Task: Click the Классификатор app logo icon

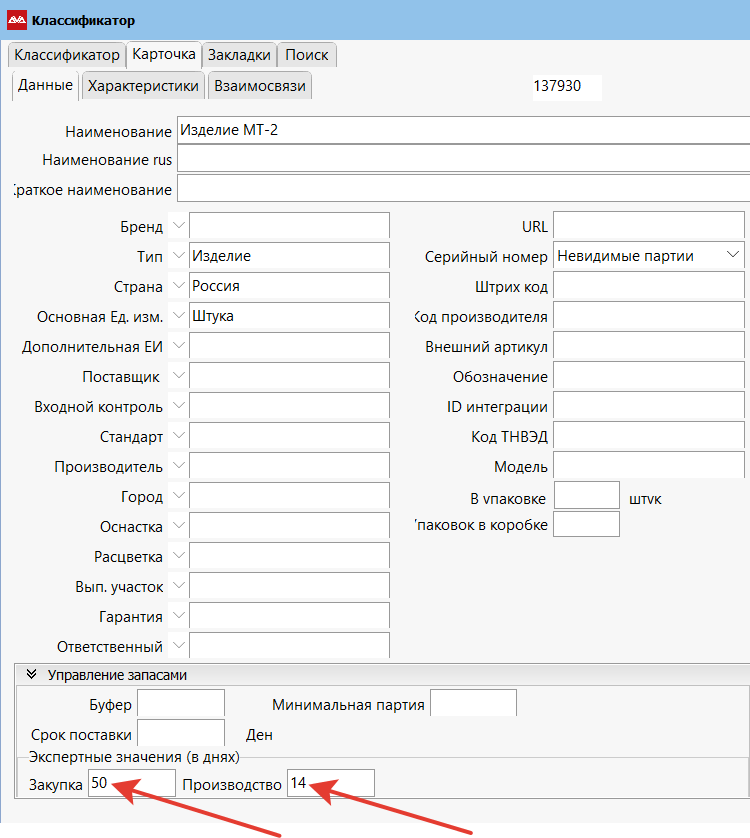Action: [17, 20]
